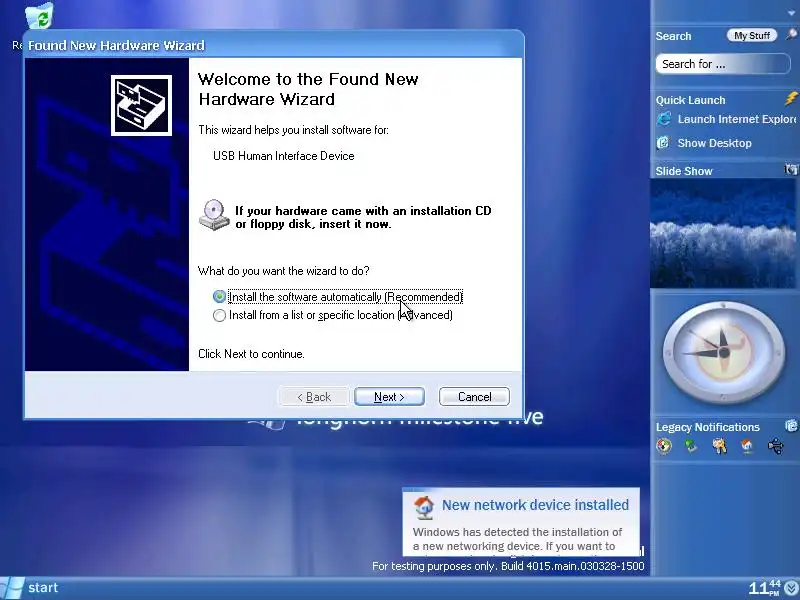Click the double chevron button beside clock
The width and height of the screenshot is (800, 600).
(792, 588)
